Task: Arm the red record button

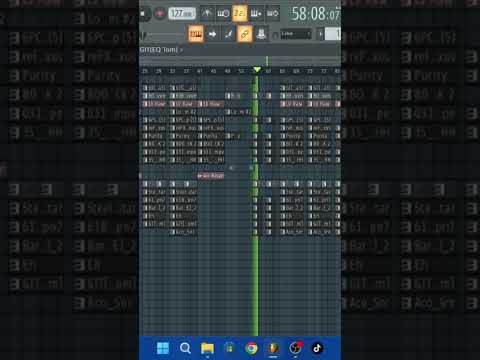Action: click(x=160, y=14)
